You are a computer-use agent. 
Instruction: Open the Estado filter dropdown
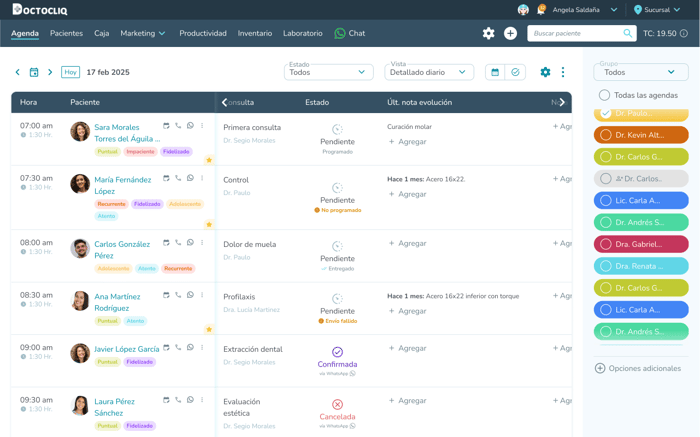(x=329, y=72)
